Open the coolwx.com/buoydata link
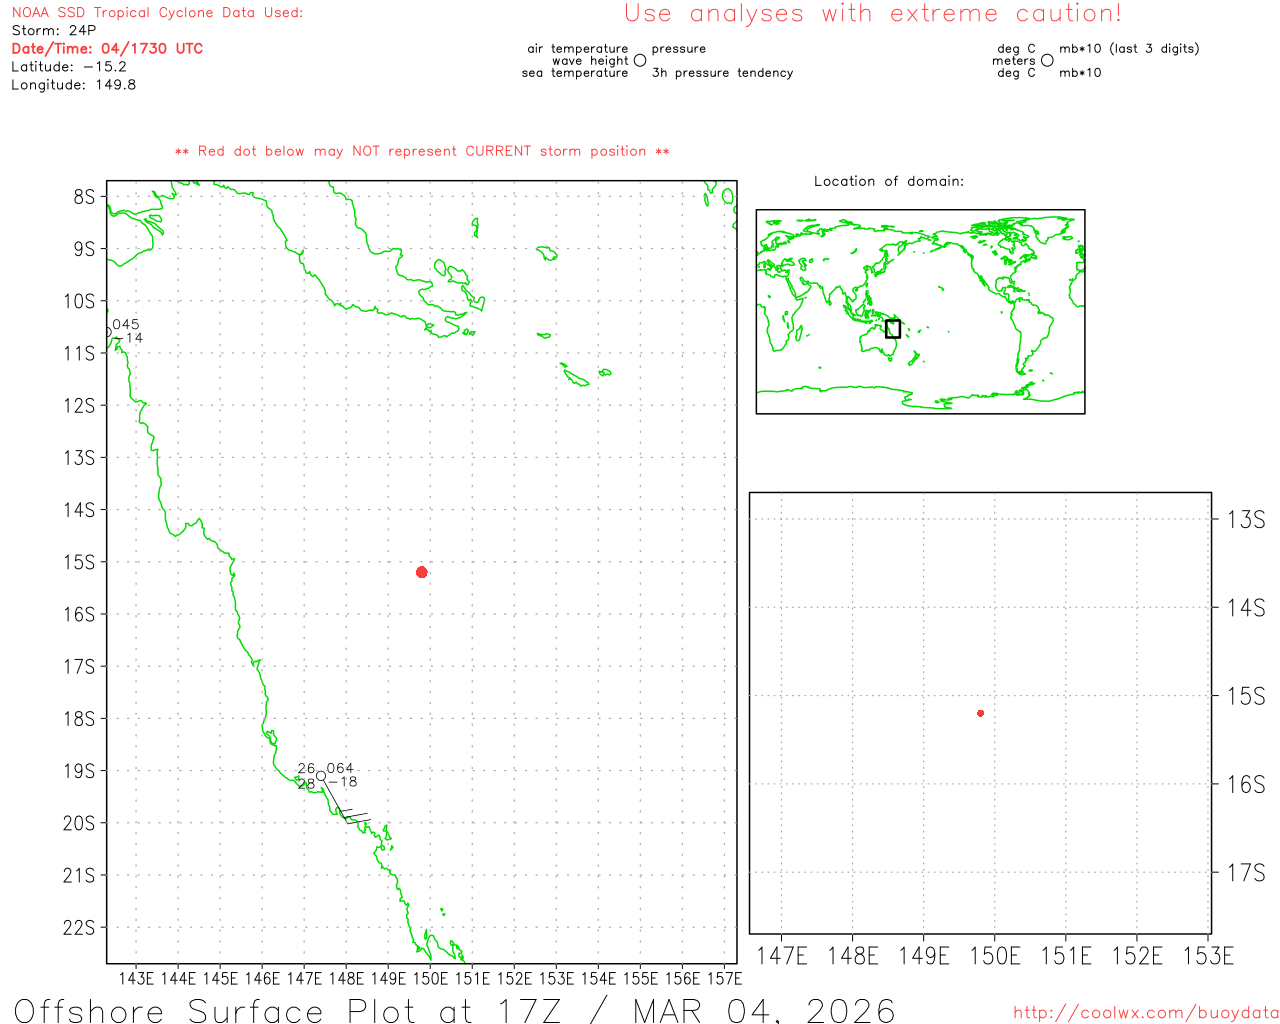Viewport: 1280px width, 1024px height. click(x=1145, y=1013)
